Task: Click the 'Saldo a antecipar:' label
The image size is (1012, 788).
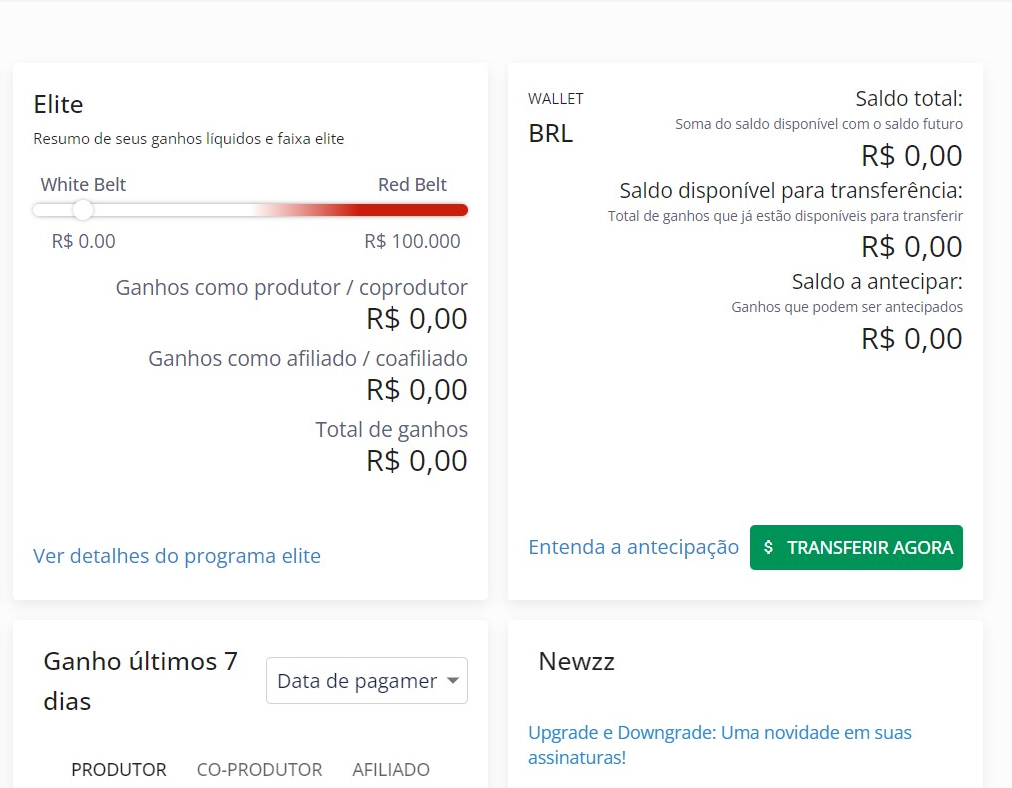Action: pos(876,281)
